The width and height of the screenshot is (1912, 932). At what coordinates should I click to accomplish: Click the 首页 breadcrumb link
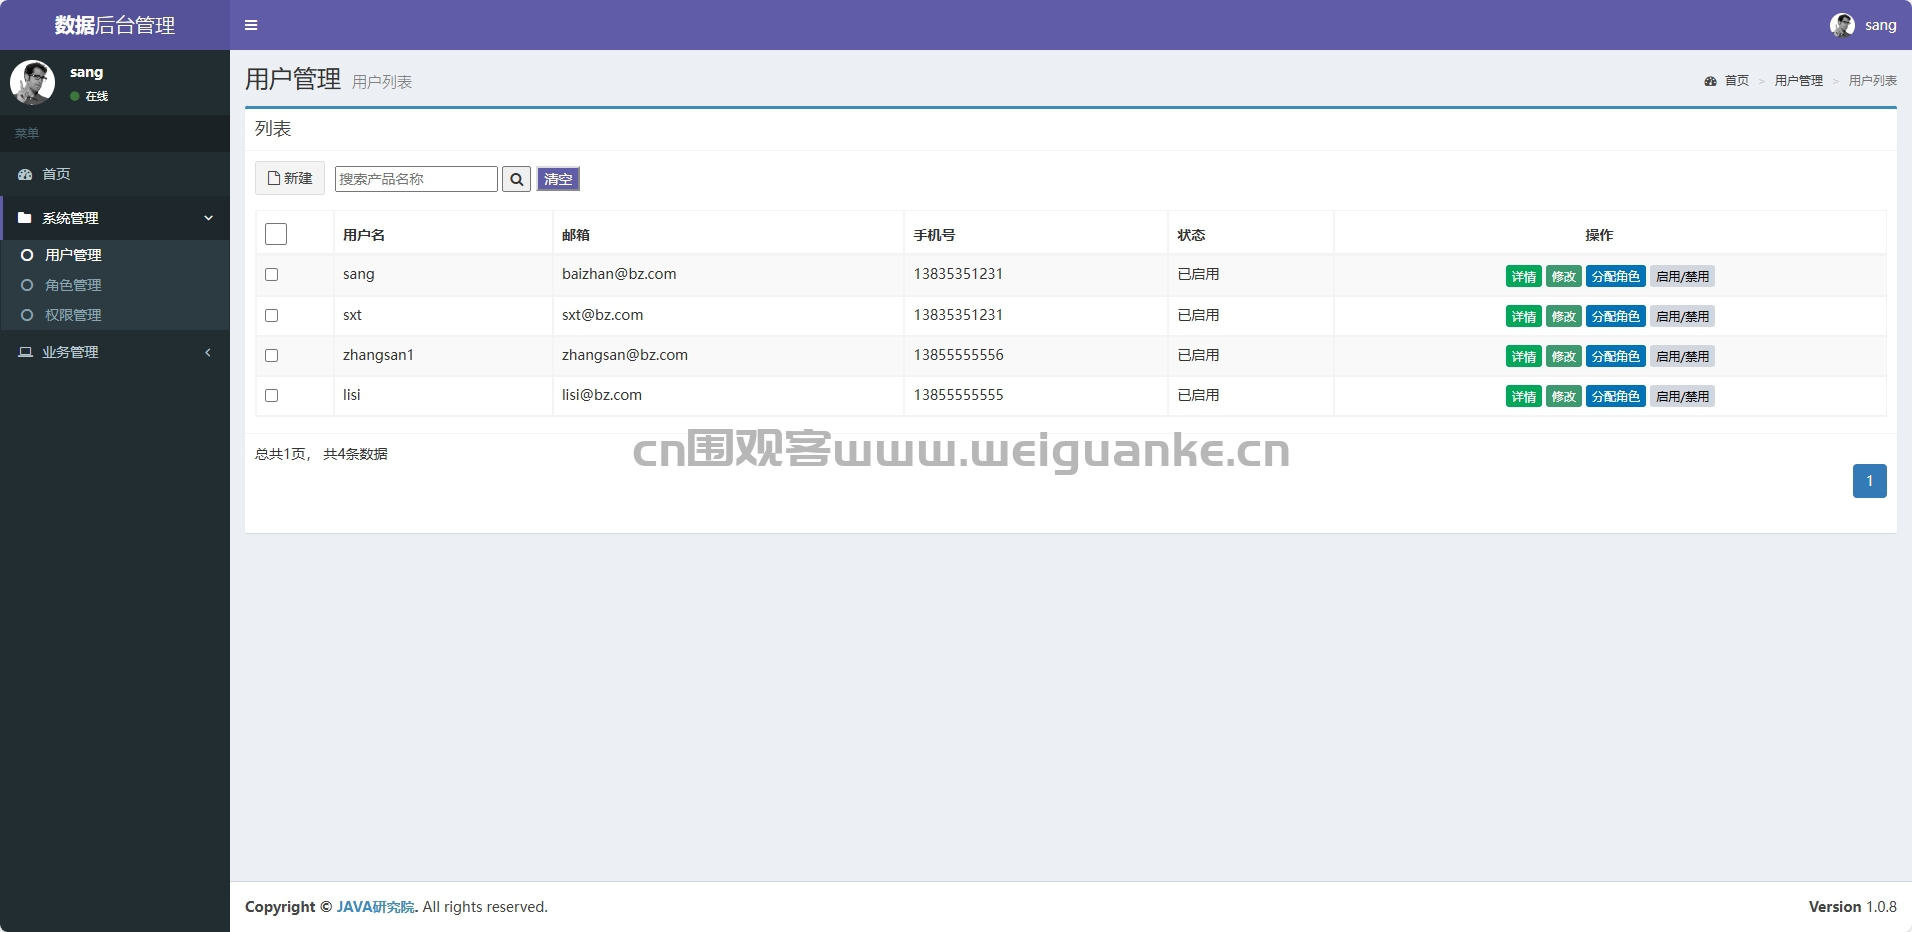click(1737, 81)
